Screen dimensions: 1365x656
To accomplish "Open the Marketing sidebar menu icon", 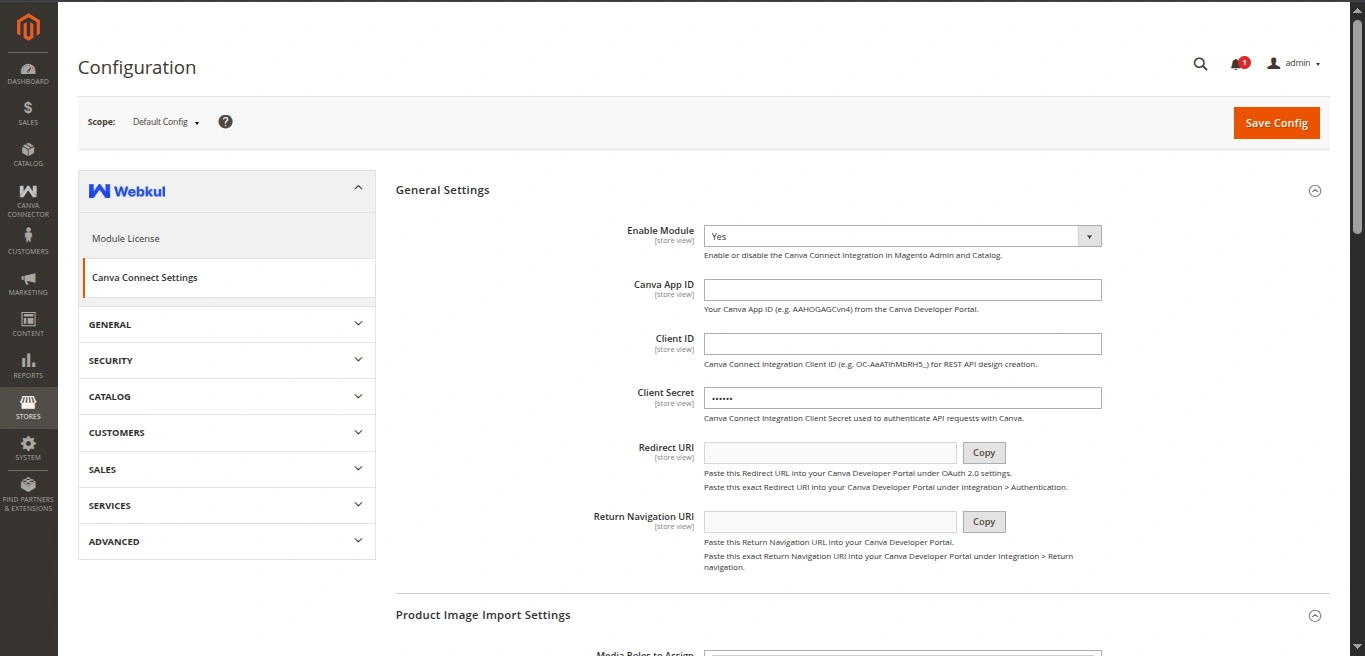I will tap(28, 284).
